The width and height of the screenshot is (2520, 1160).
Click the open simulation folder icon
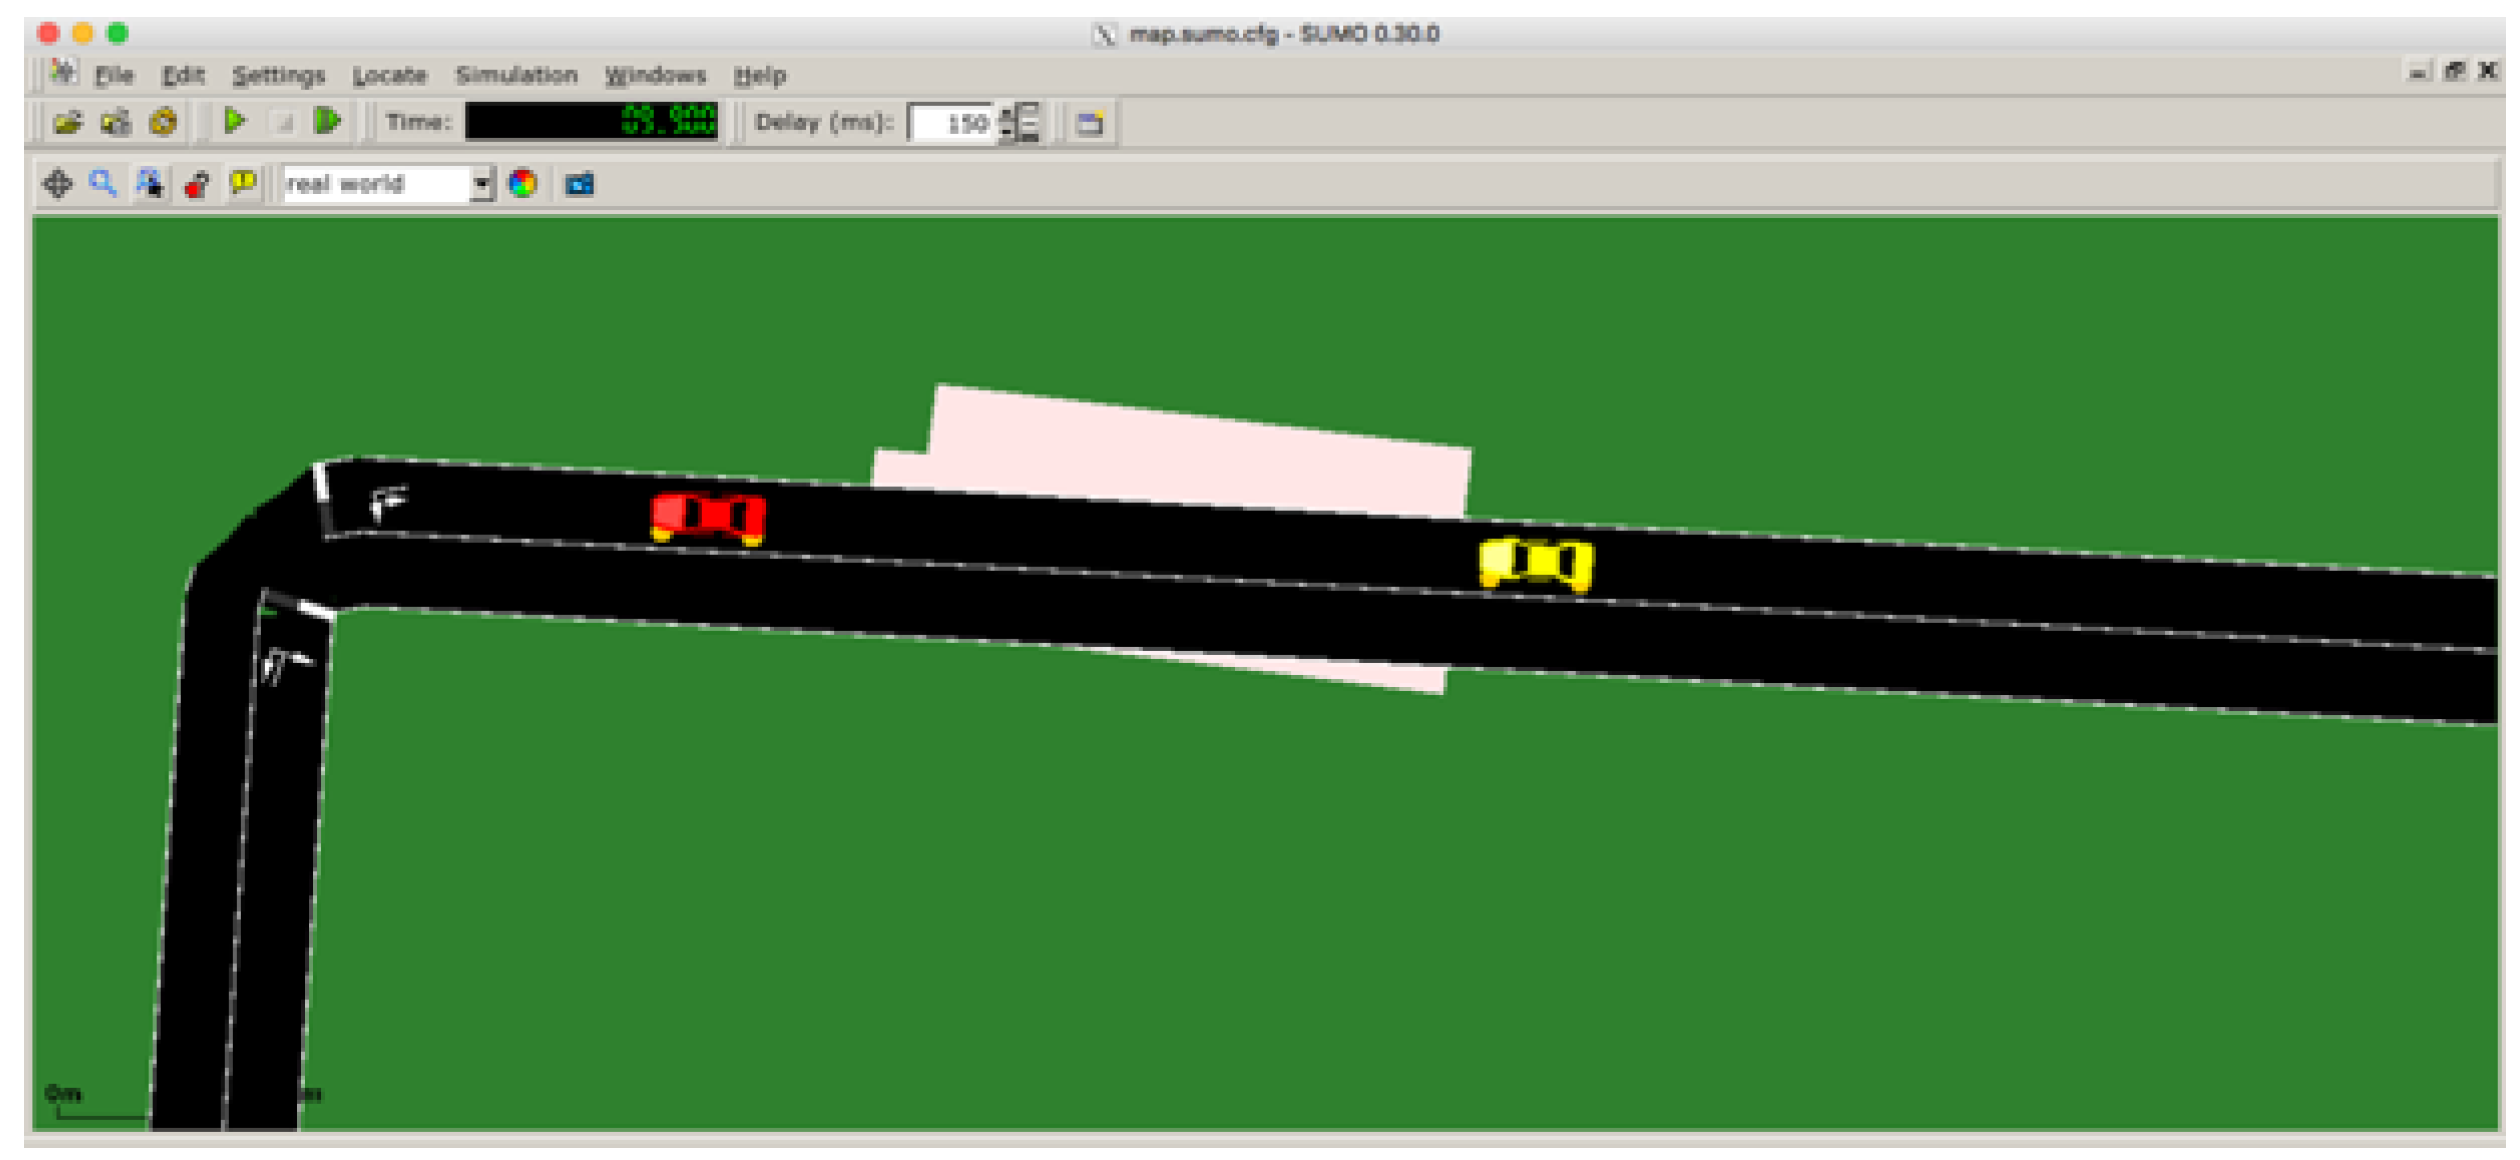tap(67, 123)
